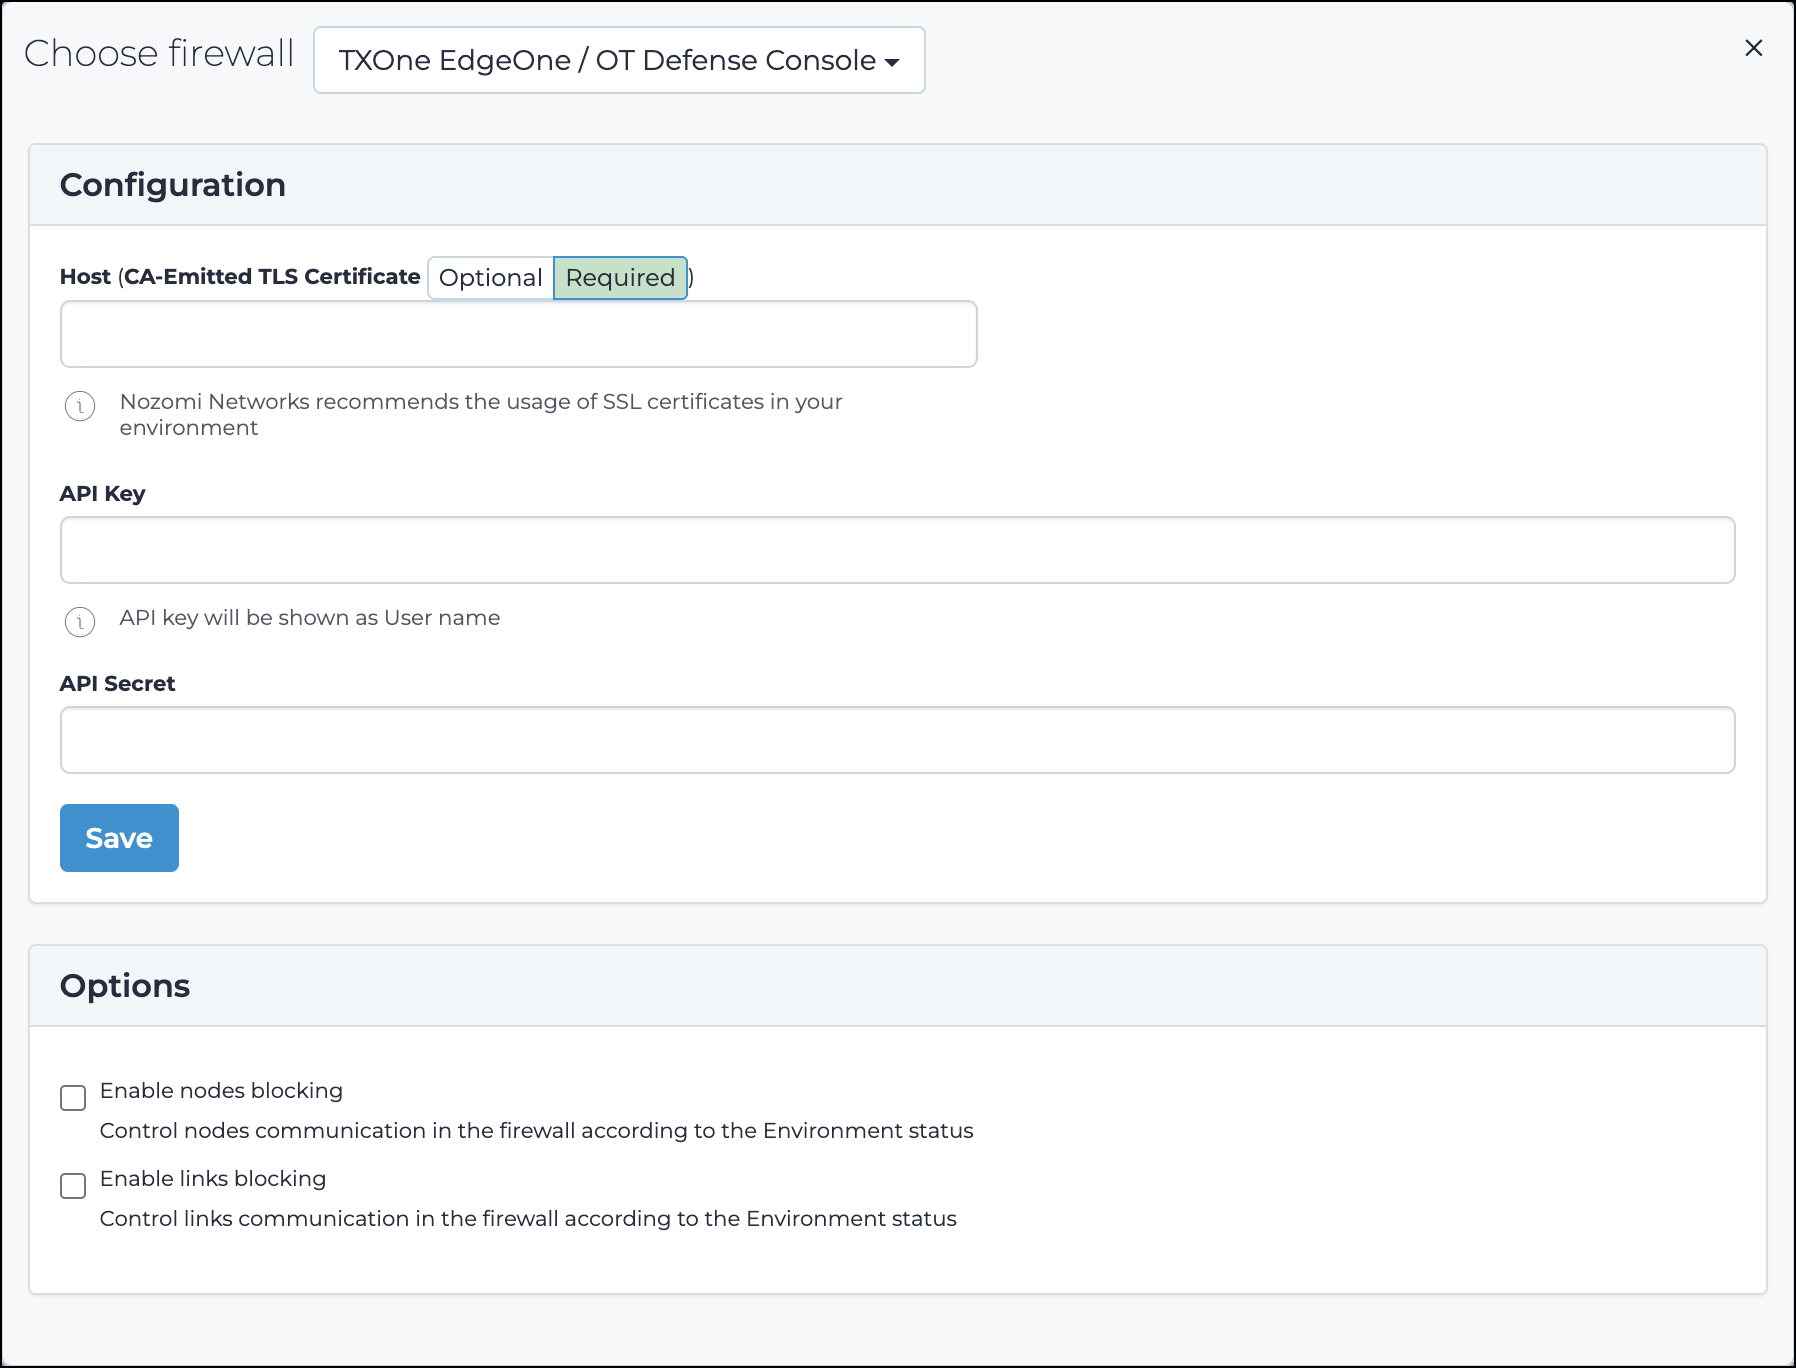Click the info icon beside SSL recommendation
This screenshot has height=1368, width=1796.
pyautogui.click(x=80, y=406)
